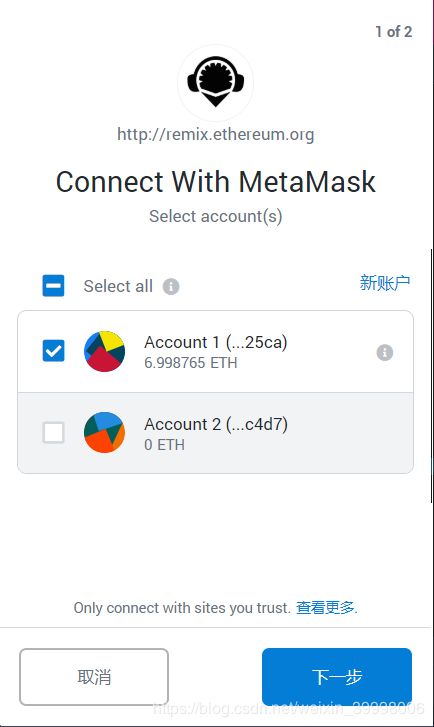This screenshot has width=434, height=727.
Task: Click the 取消 cancel button
Action: tap(94, 677)
